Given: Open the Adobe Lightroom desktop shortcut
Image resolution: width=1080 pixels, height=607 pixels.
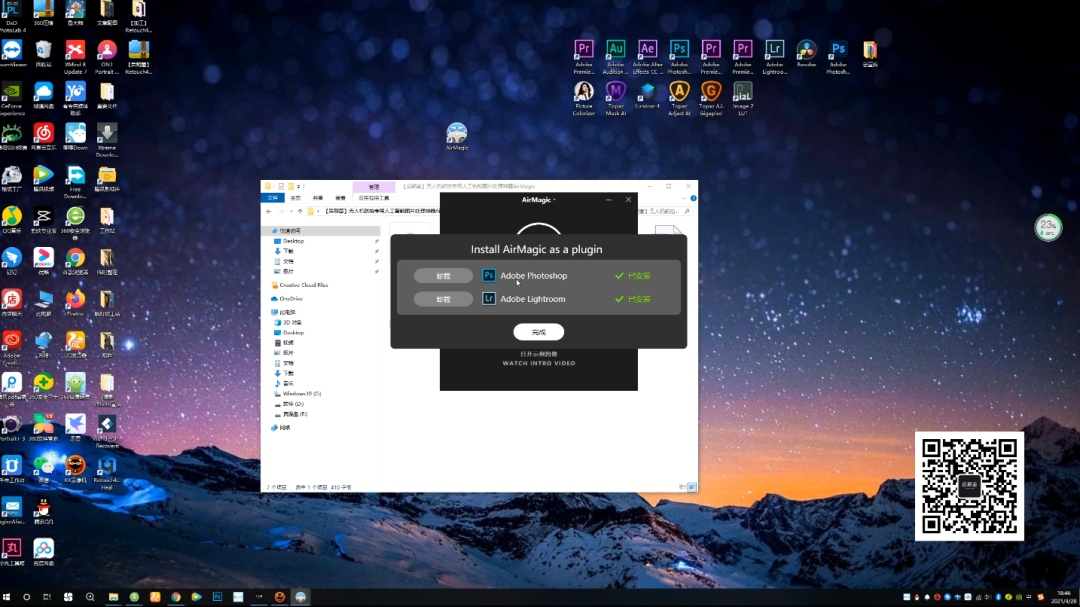Looking at the screenshot, I should pos(774,56).
